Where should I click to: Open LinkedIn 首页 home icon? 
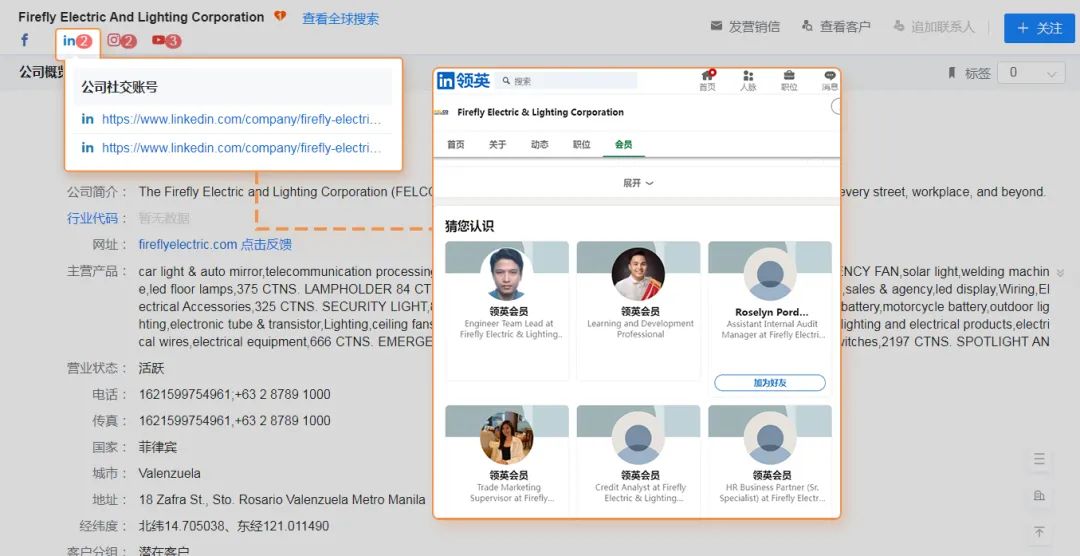point(707,80)
